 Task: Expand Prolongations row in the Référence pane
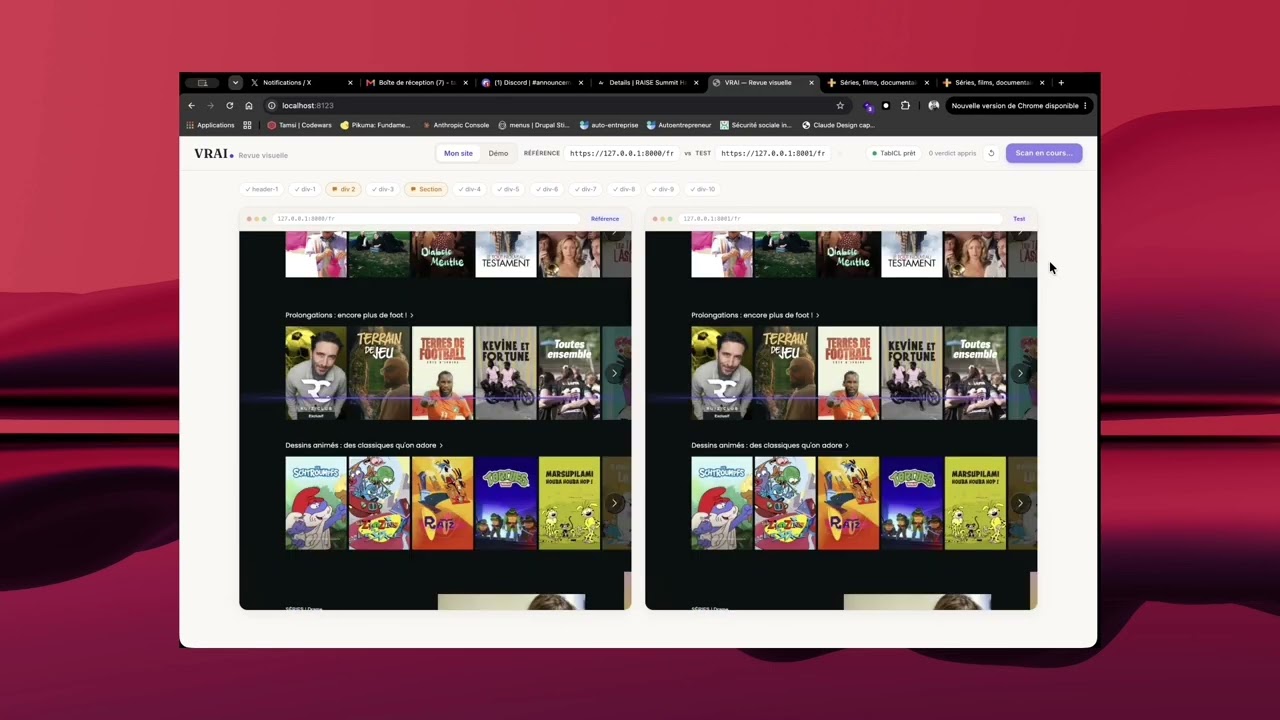click(349, 315)
